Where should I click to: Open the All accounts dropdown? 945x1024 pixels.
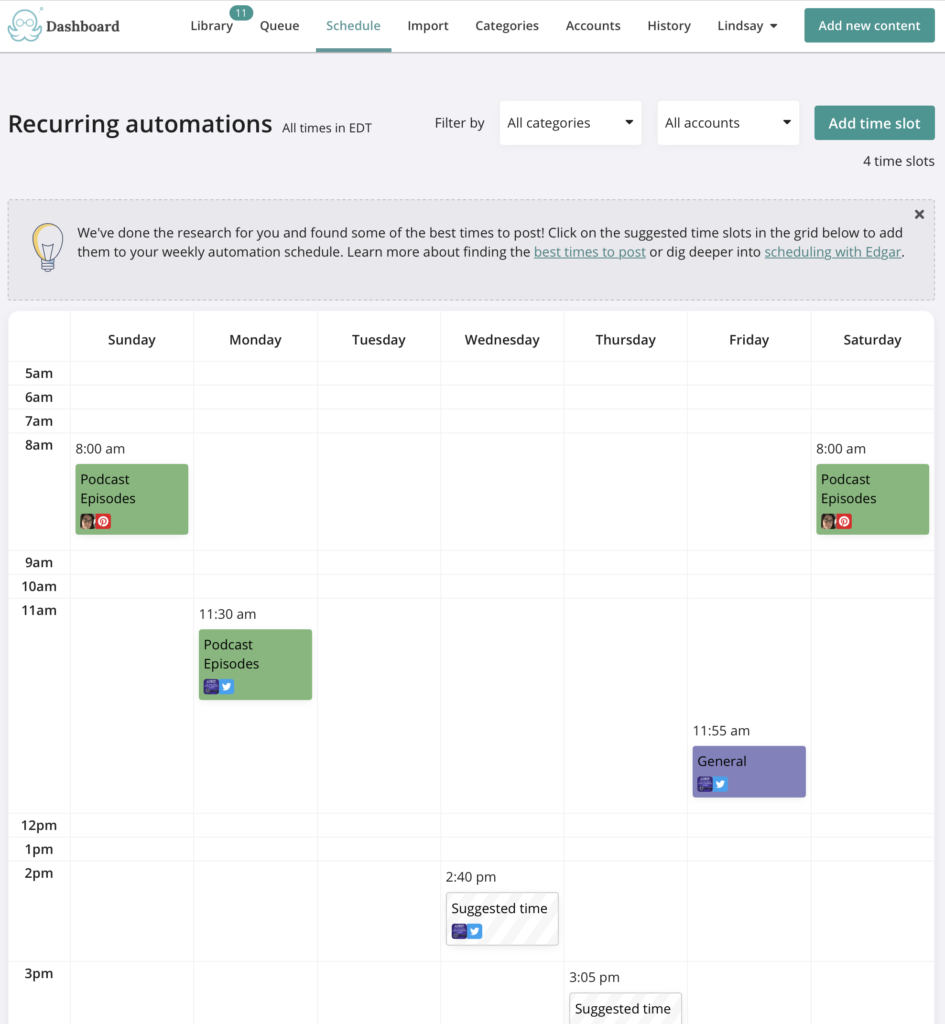[x=728, y=122]
